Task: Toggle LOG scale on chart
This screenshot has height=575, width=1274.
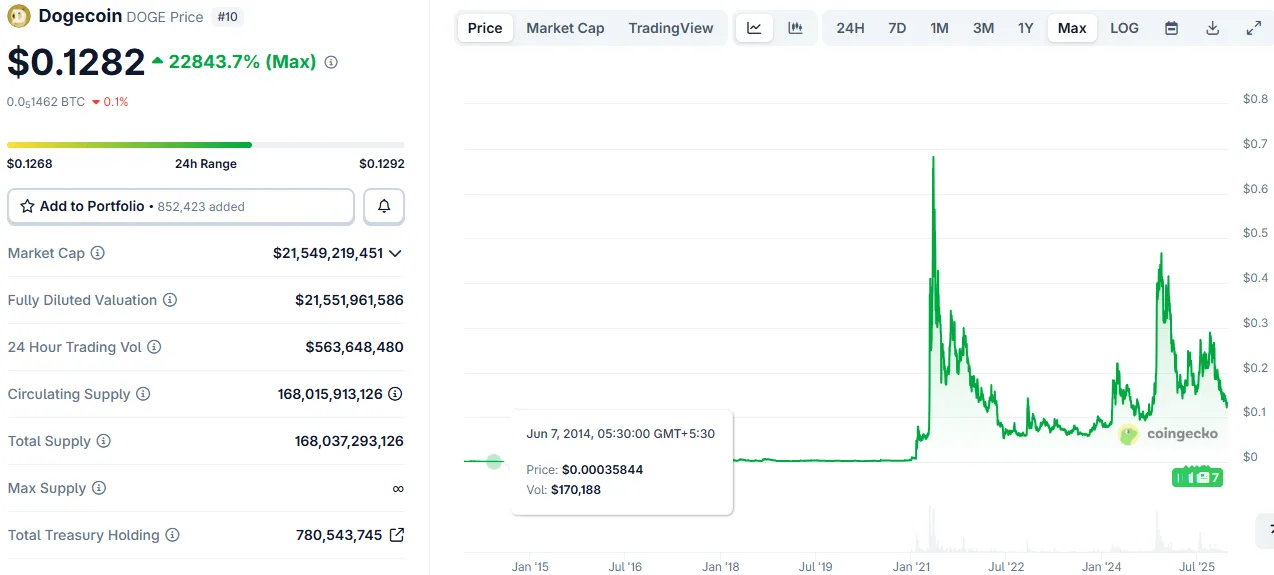Action: pyautogui.click(x=1124, y=28)
